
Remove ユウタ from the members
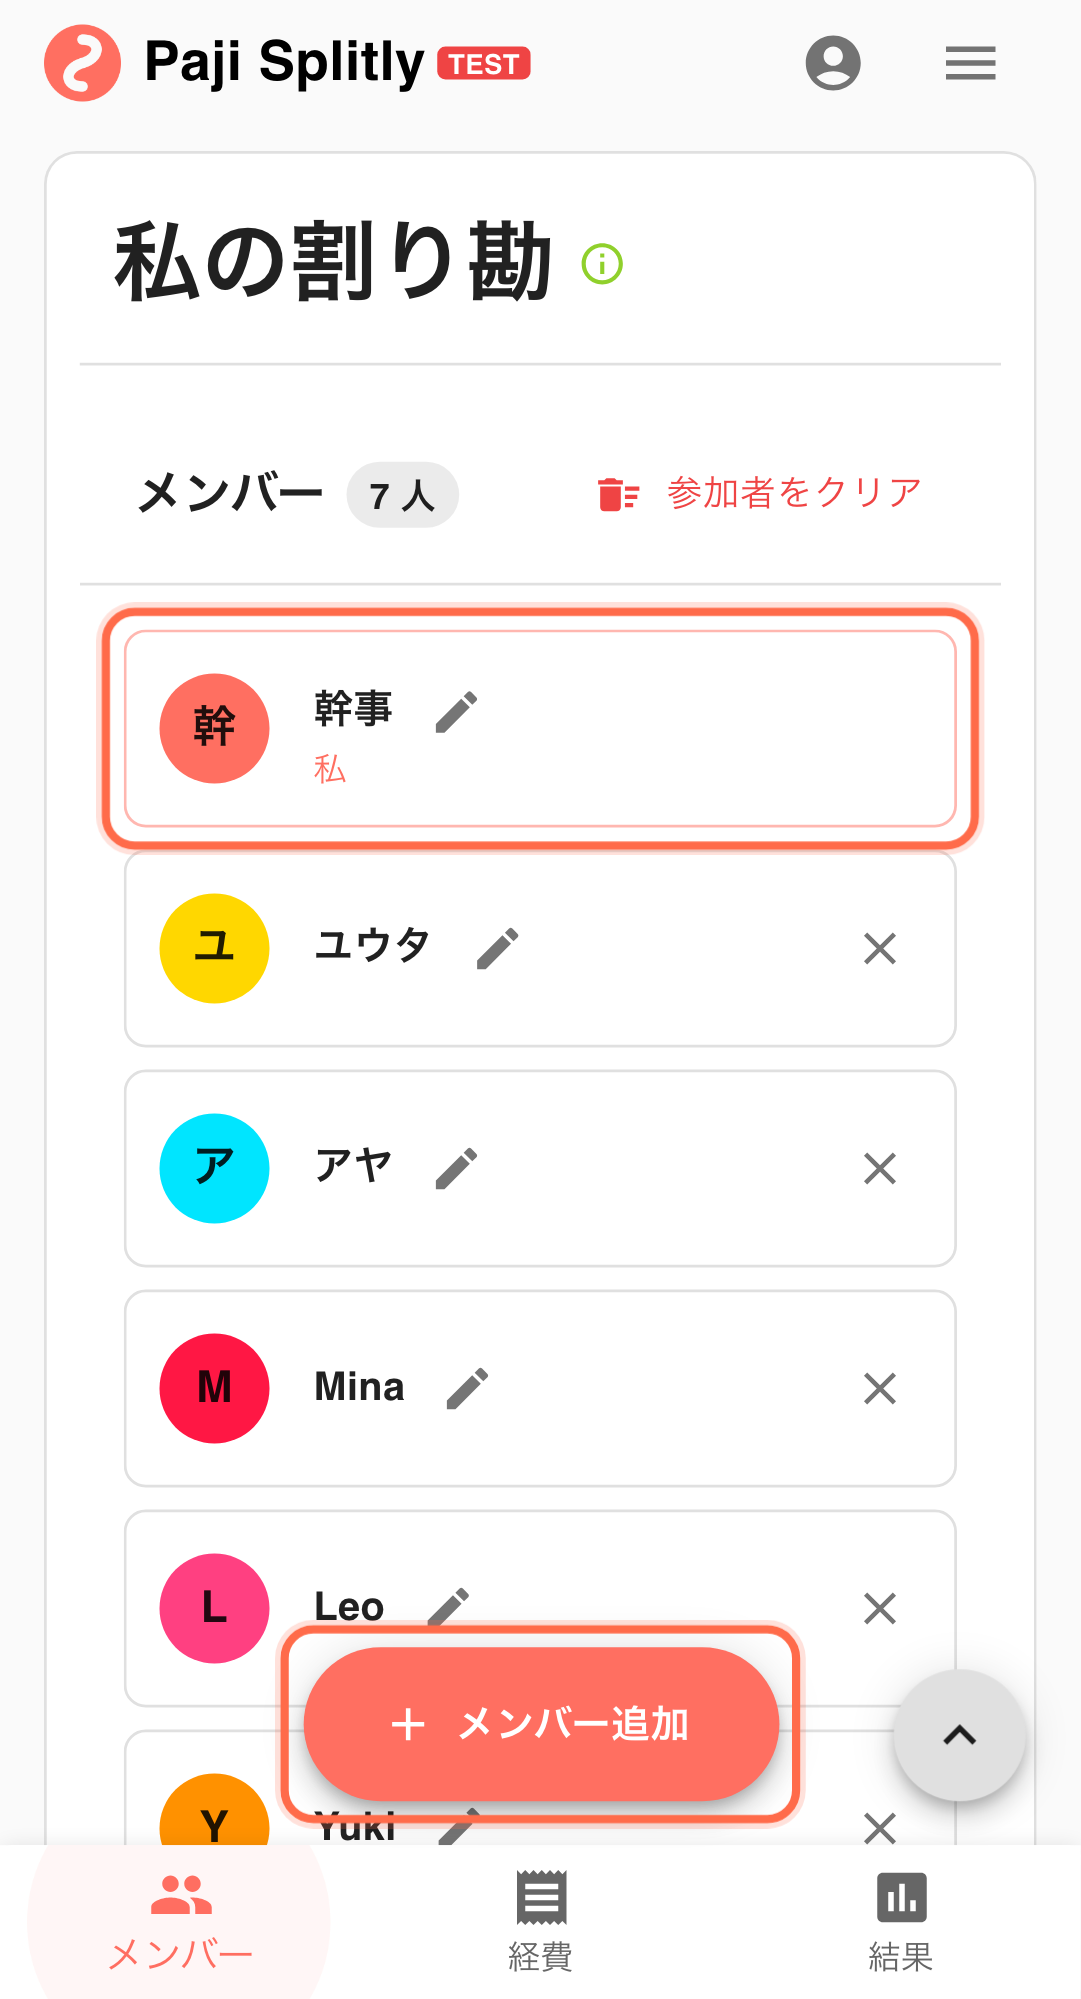[879, 948]
